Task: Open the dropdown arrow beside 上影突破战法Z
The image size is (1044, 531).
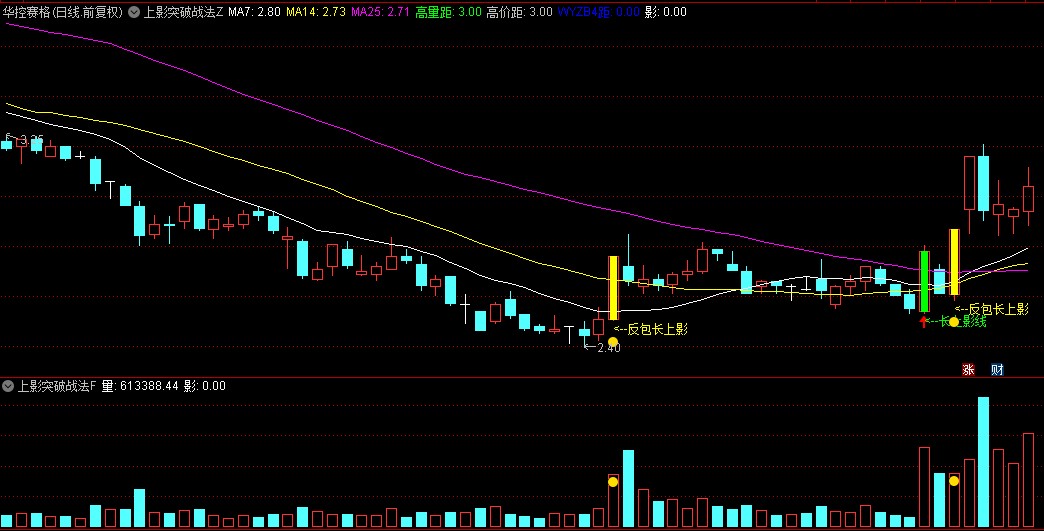Action: [x=134, y=12]
